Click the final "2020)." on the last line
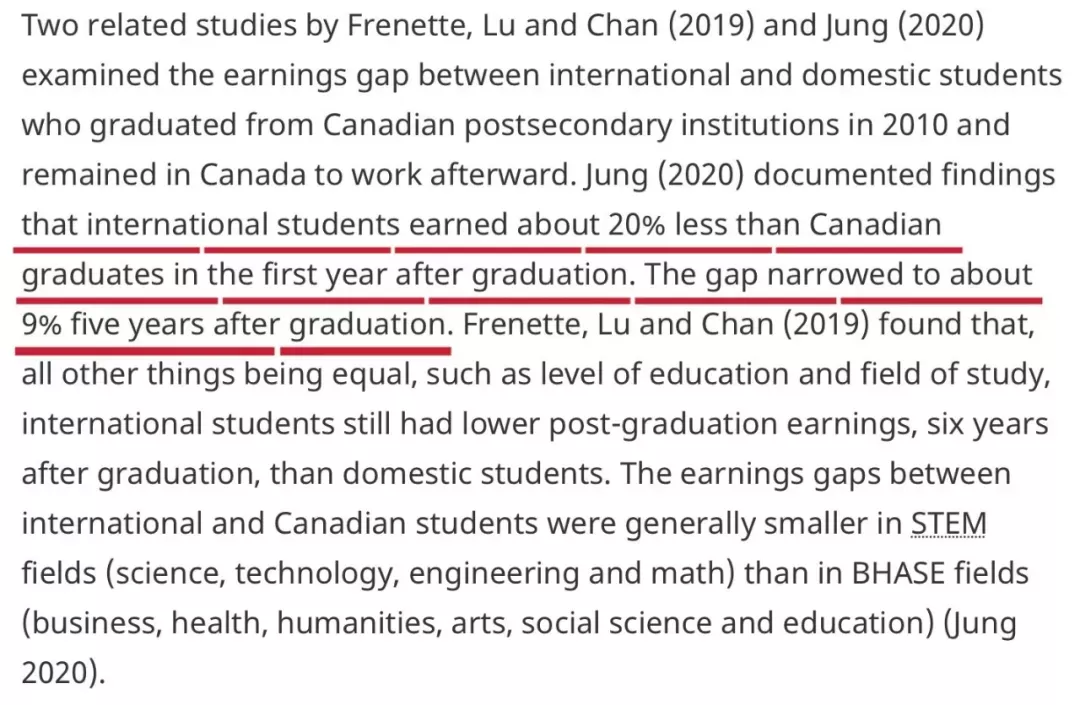The height and width of the screenshot is (705, 1080). click(63, 673)
